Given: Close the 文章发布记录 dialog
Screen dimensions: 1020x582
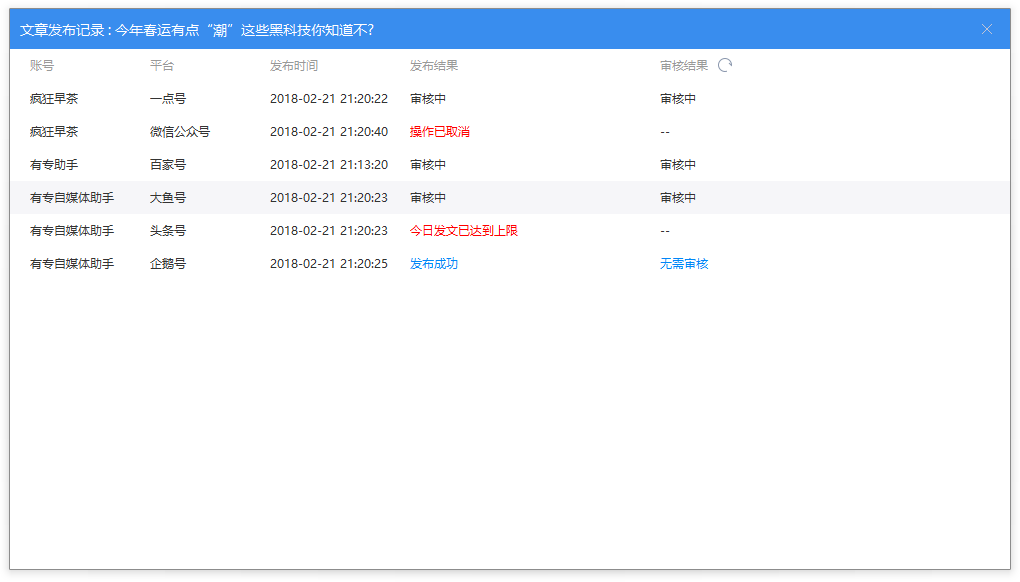Looking at the screenshot, I should tap(987, 30).
